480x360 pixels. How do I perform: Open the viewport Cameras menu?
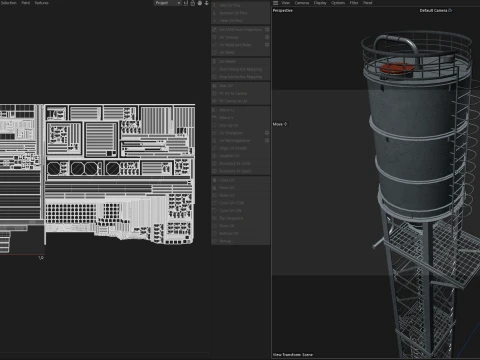[x=302, y=3]
